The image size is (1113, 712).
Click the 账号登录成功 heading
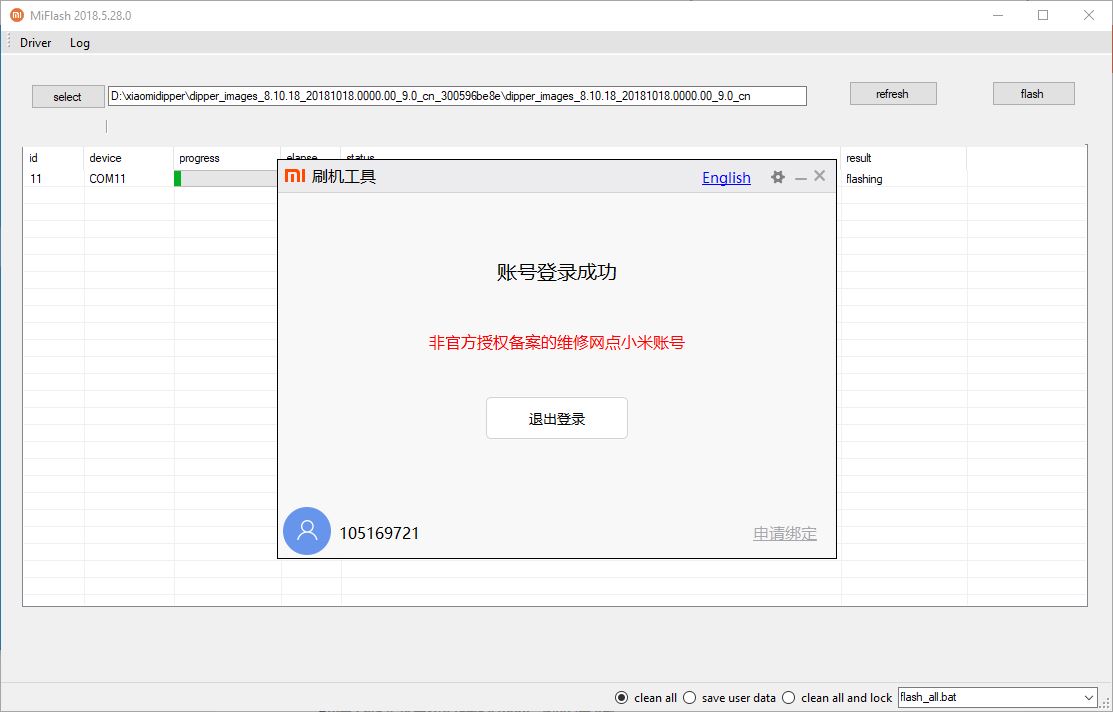556,272
